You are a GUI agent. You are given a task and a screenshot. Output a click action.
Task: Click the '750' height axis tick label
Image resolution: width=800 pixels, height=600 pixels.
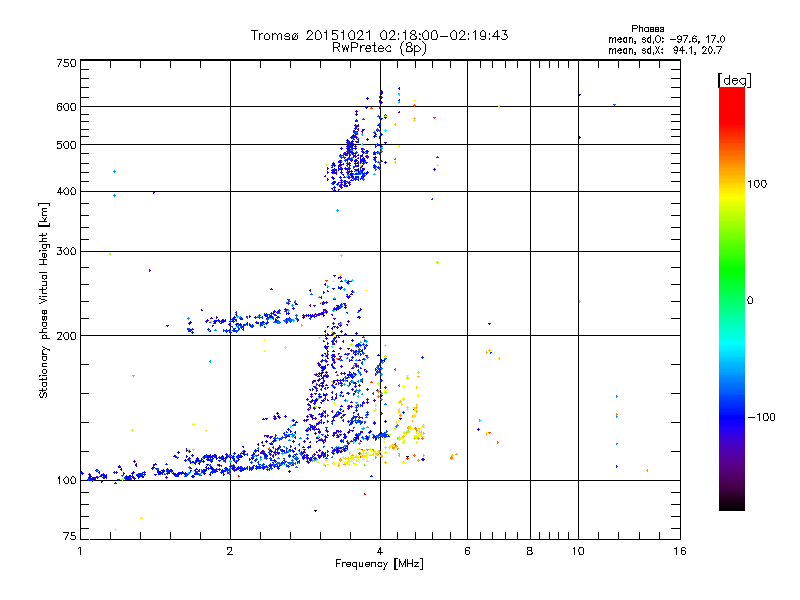[66, 63]
